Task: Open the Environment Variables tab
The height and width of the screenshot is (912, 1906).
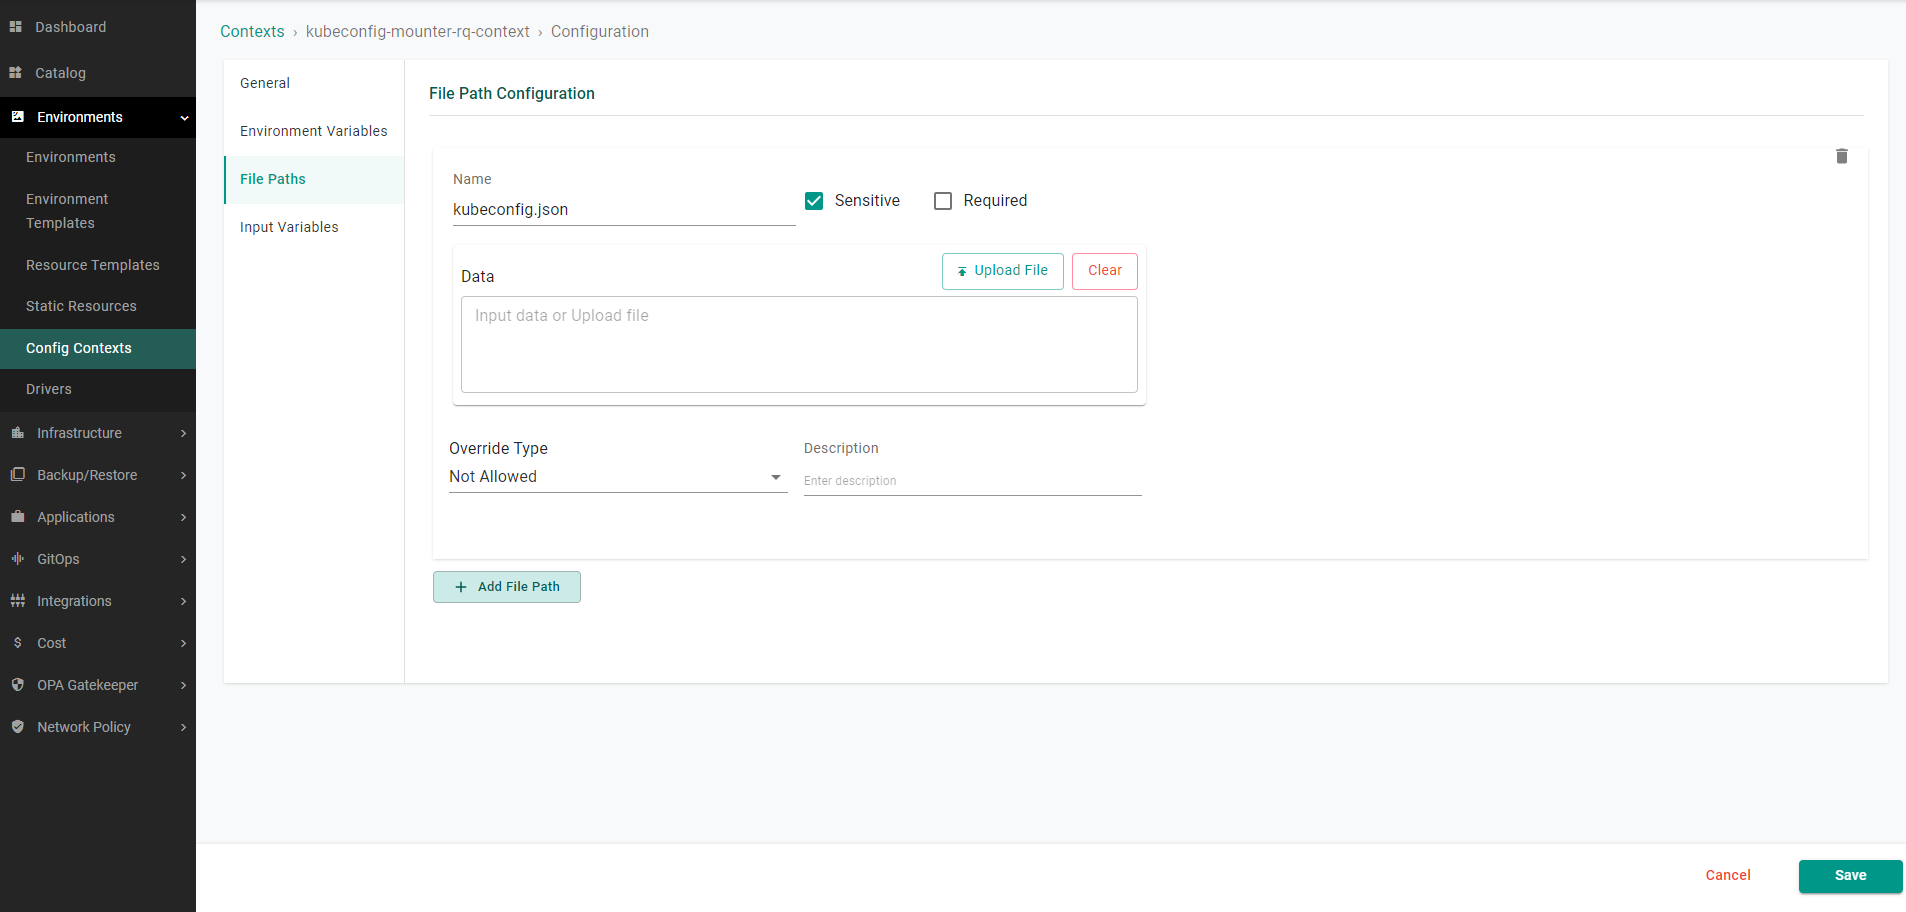Action: tap(314, 131)
